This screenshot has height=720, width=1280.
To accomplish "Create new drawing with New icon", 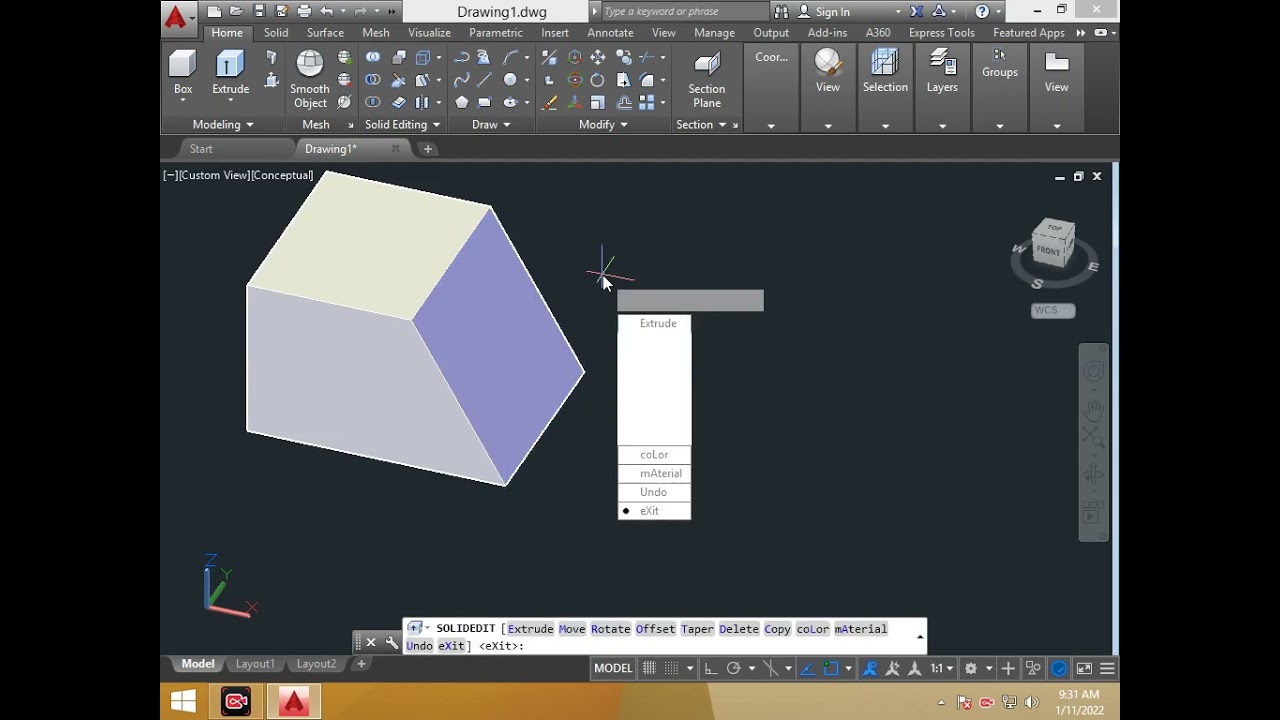I will 214,11.
